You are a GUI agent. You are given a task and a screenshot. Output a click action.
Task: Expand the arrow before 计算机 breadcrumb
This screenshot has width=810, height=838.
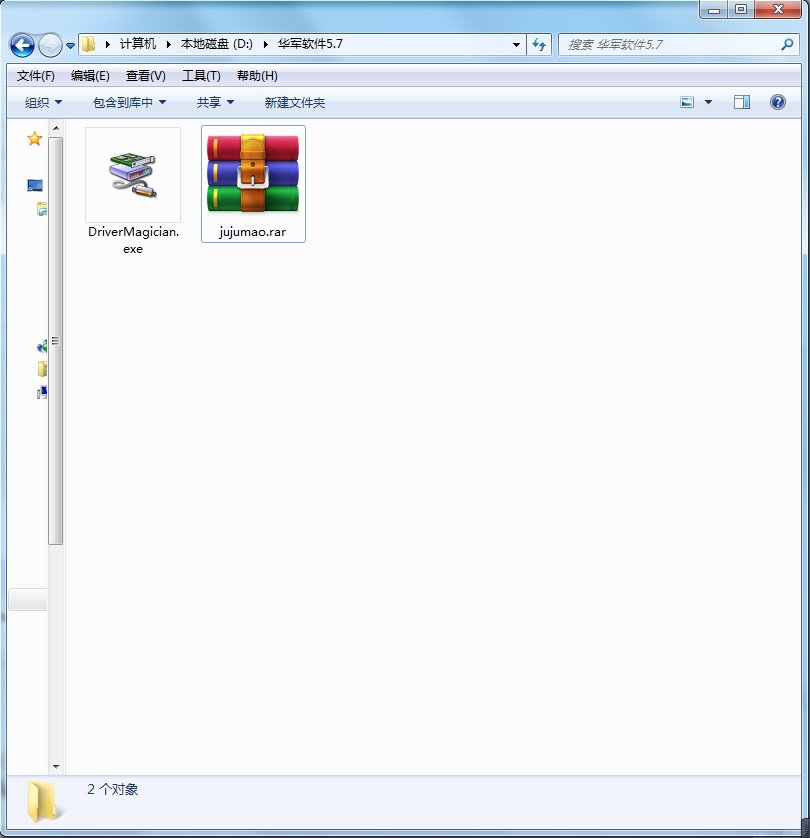point(107,44)
